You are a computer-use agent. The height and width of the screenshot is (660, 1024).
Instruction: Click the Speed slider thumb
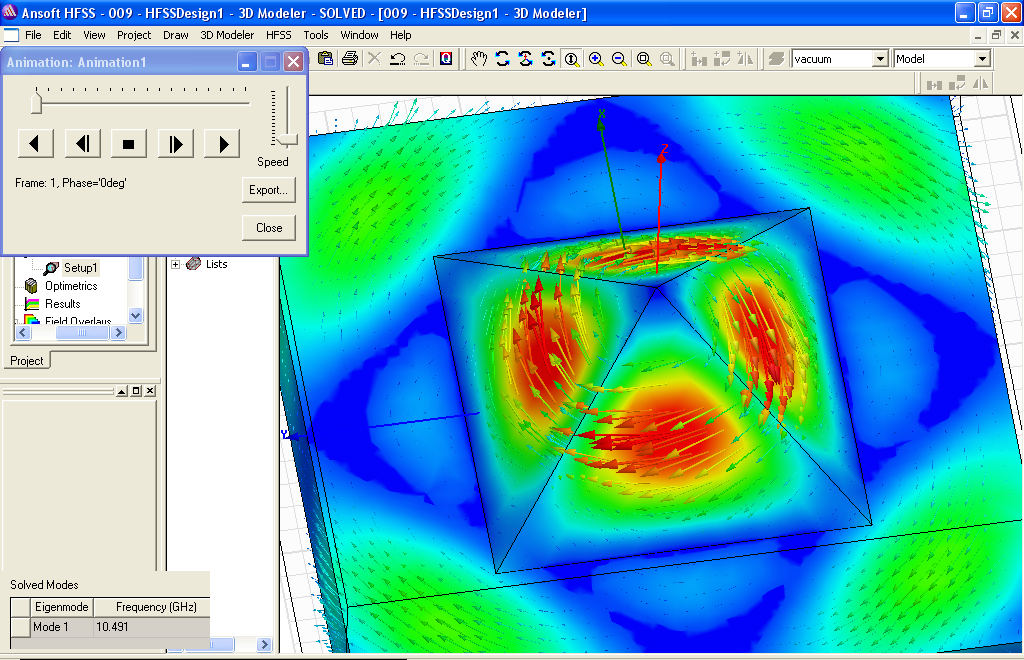[286, 140]
